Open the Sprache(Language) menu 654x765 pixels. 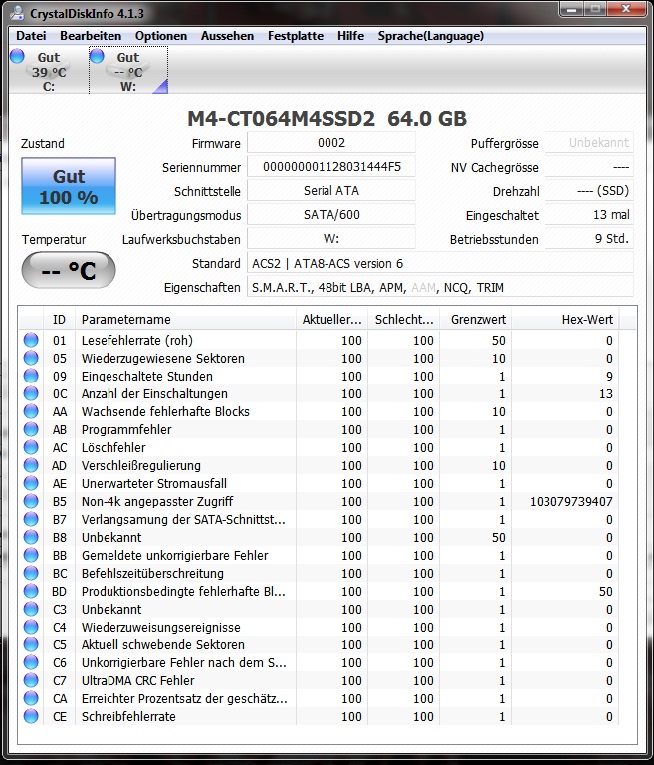tap(430, 36)
